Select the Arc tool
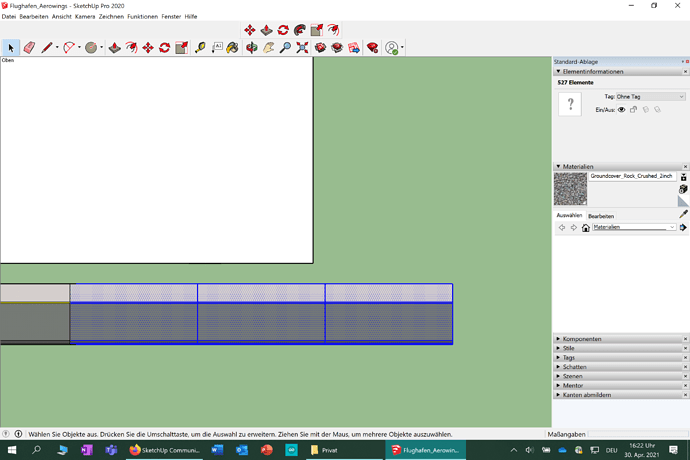The height and width of the screenshot is (460, 690). point(69,48)
